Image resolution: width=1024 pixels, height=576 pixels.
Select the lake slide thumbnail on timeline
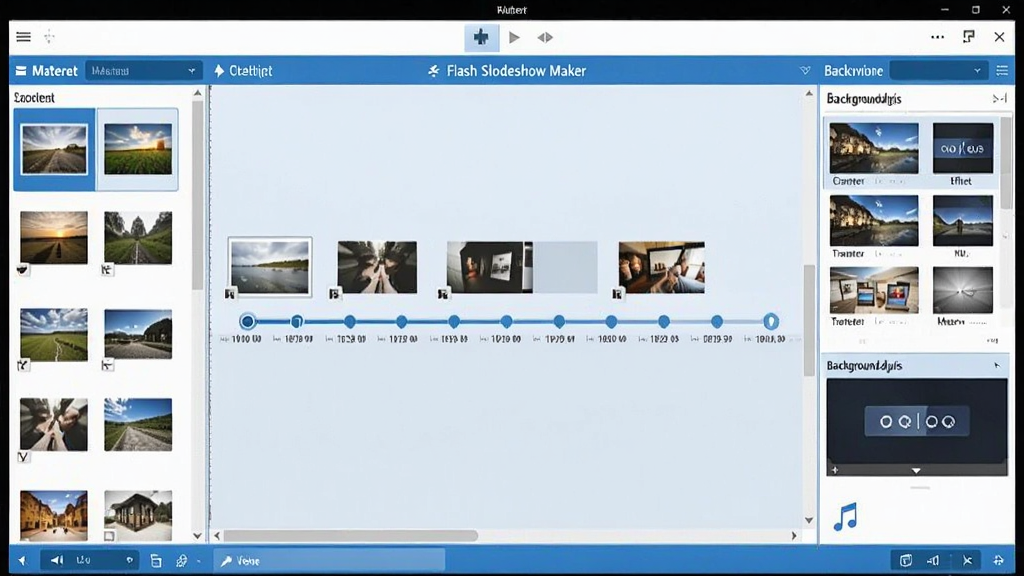click(x=270, y=266)
